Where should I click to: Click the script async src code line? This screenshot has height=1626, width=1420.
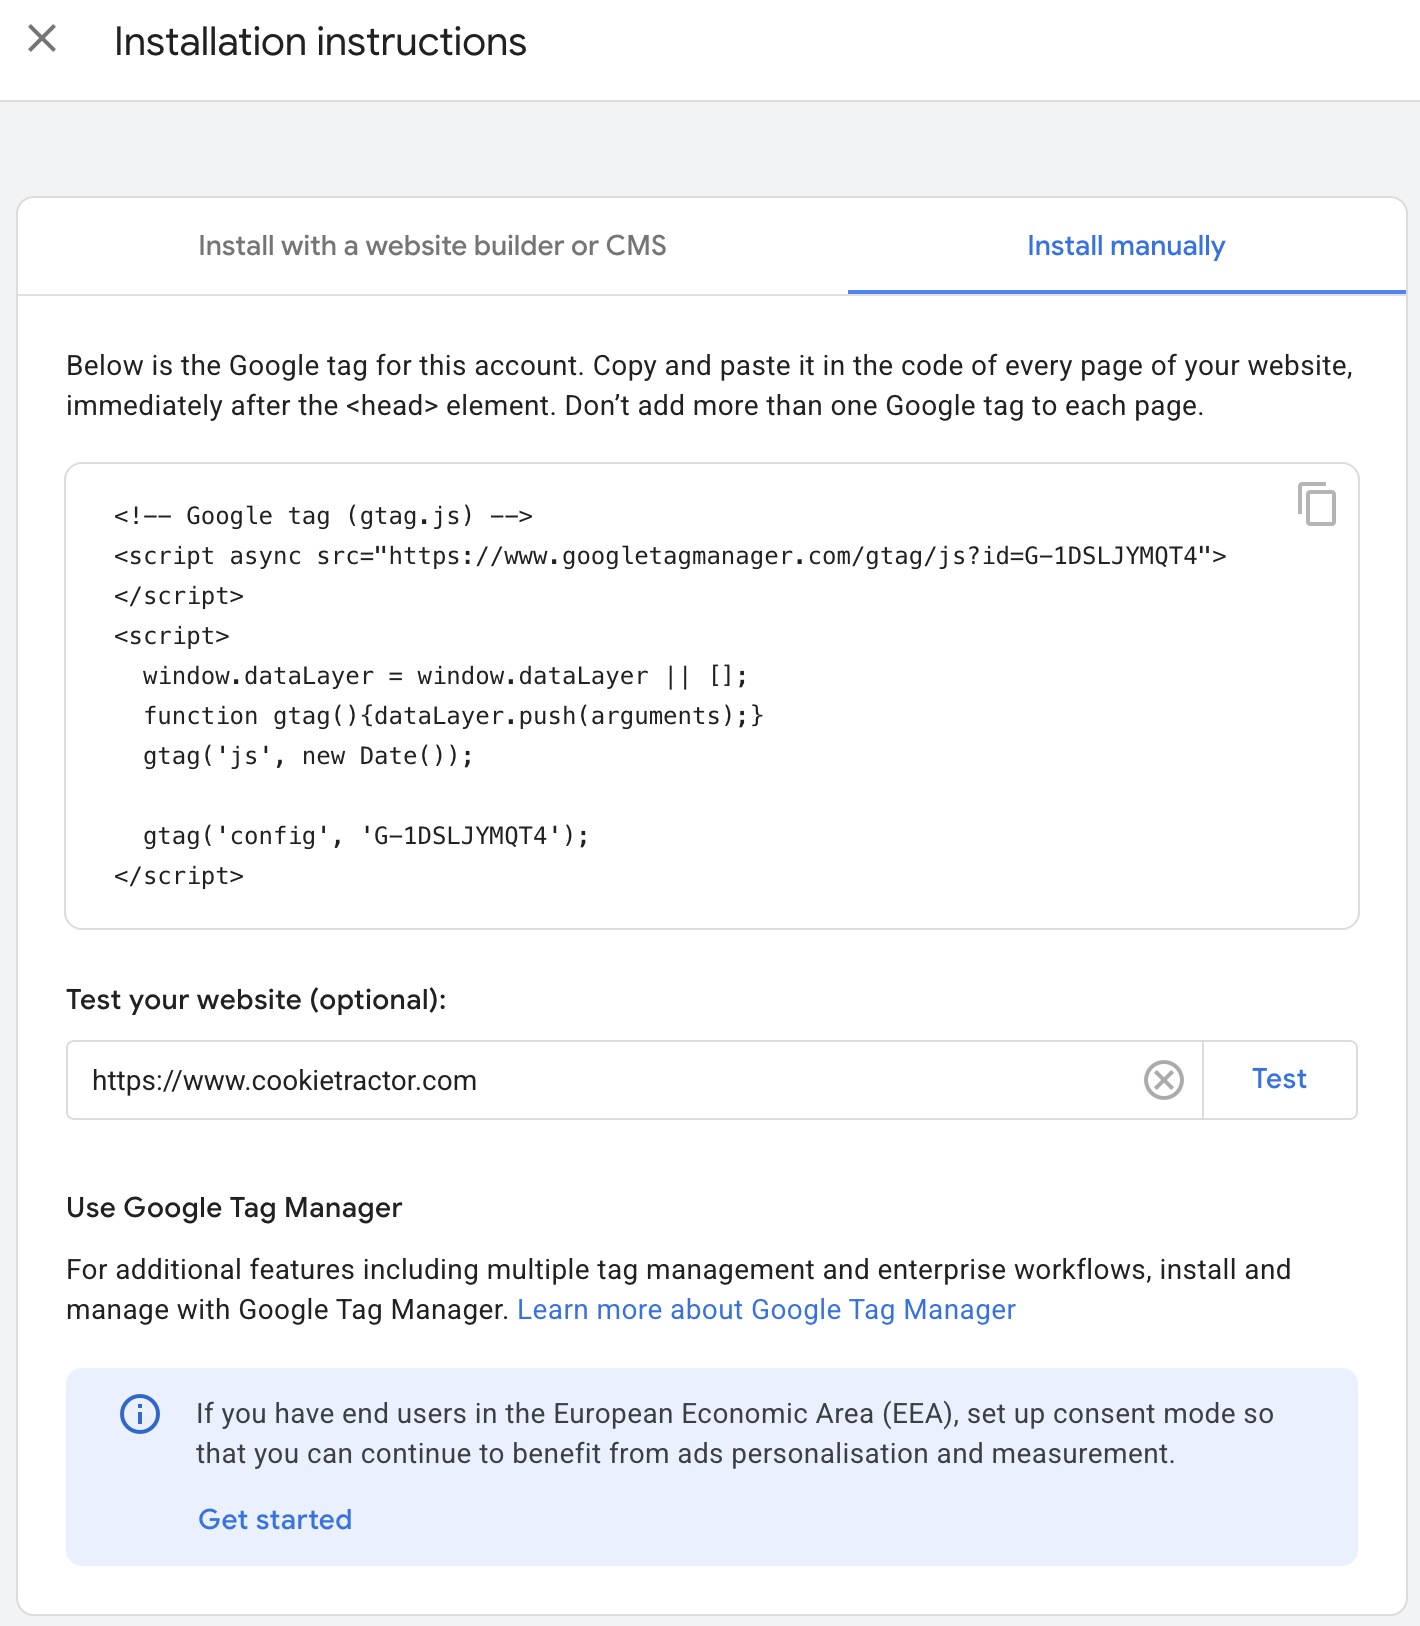coord(669,556)
